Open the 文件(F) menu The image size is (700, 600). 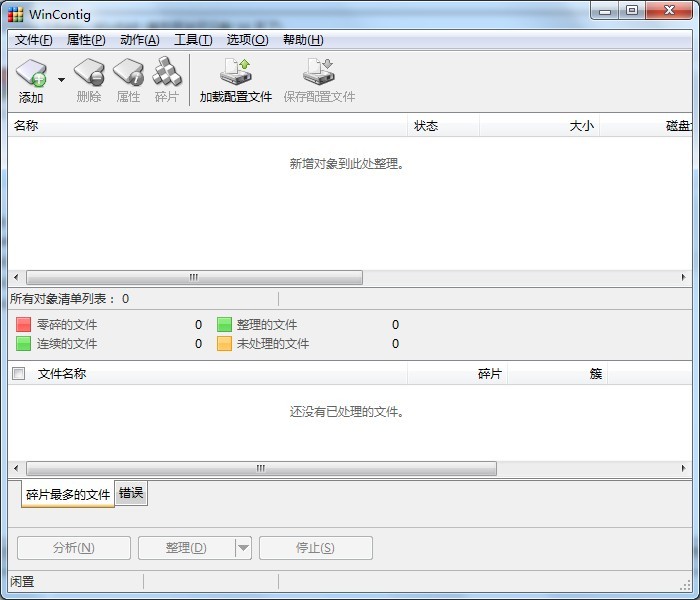(x=34, y=40)
